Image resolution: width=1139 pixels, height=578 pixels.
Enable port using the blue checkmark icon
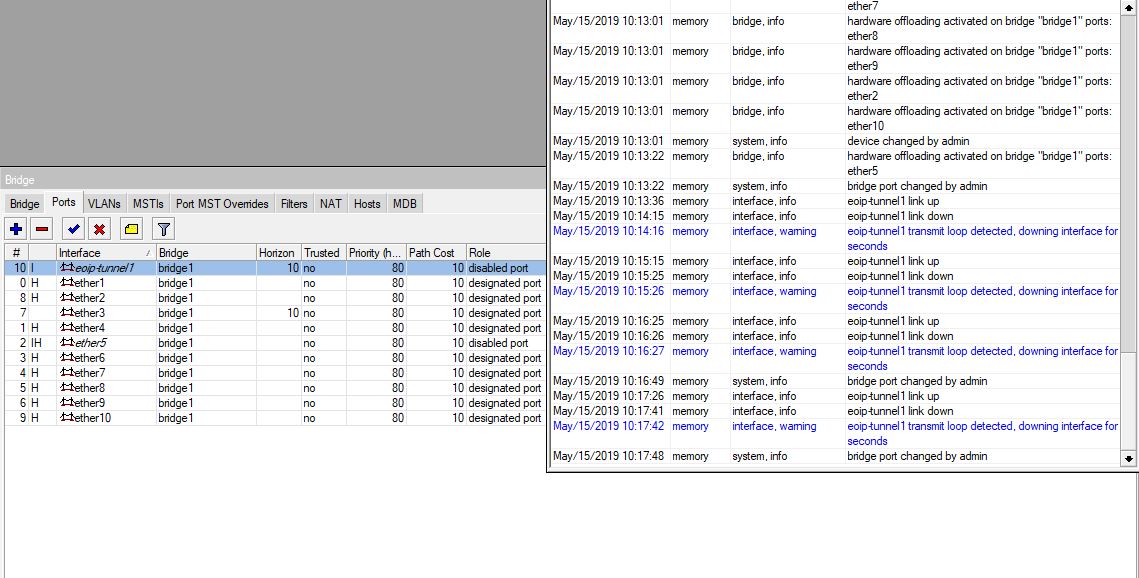(73, 229)
